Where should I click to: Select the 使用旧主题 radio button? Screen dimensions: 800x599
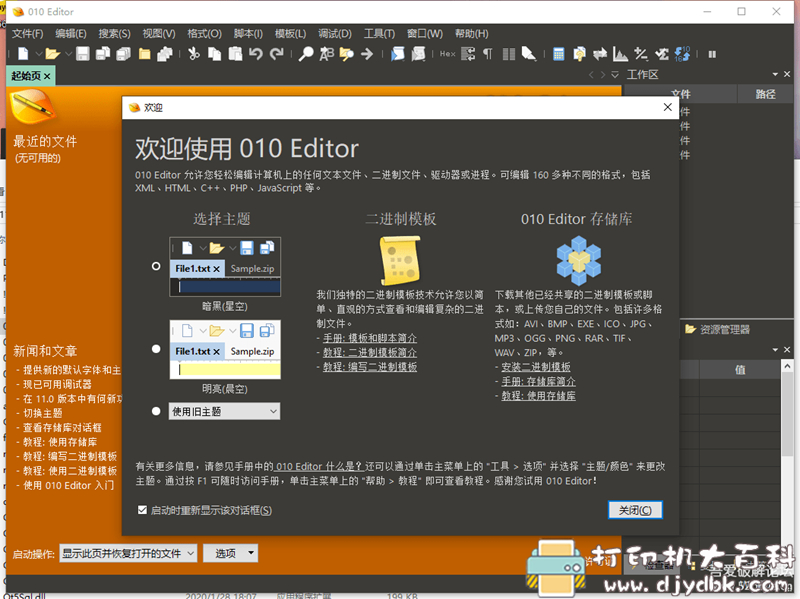[156, 411]
